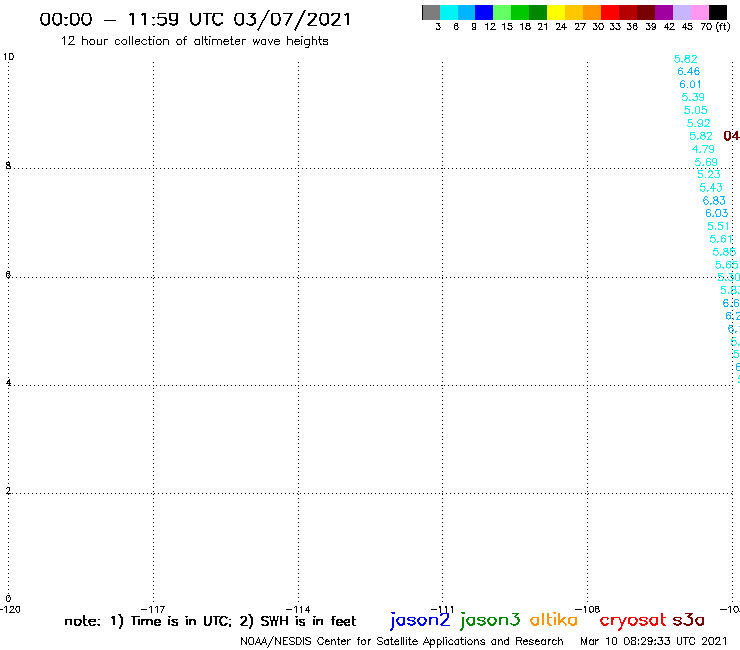The image size is (740, 650).
Task: Select the longitude label -108
Action: coord(587,609)
